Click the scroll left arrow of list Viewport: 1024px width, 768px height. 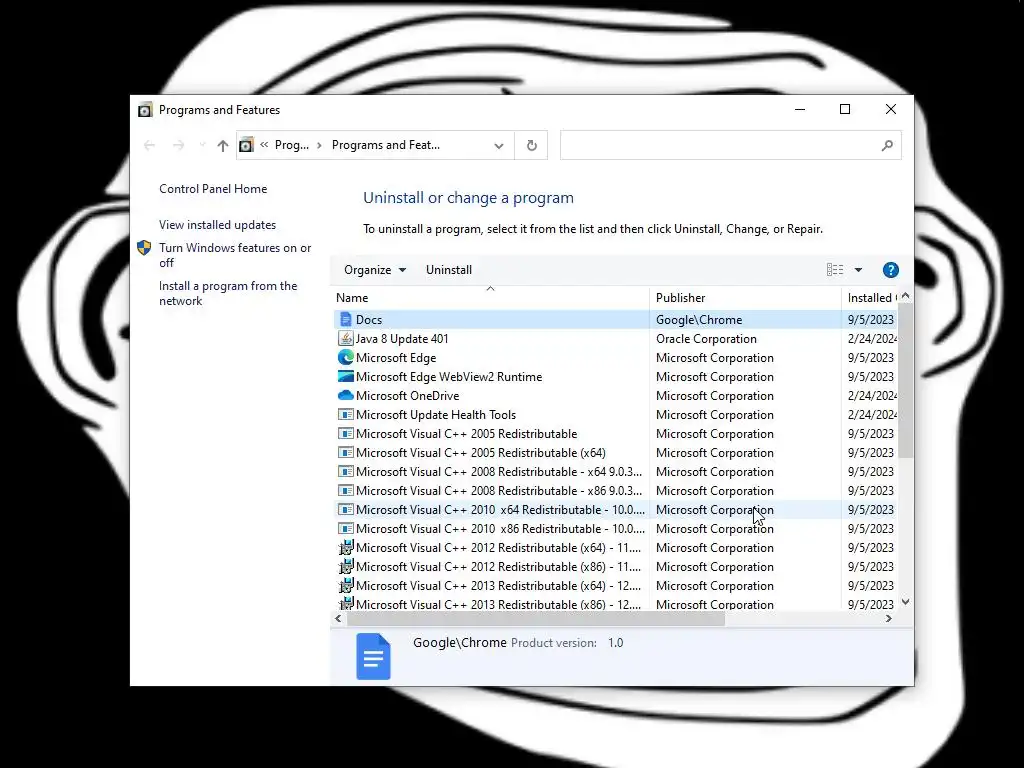pos(338,618)
